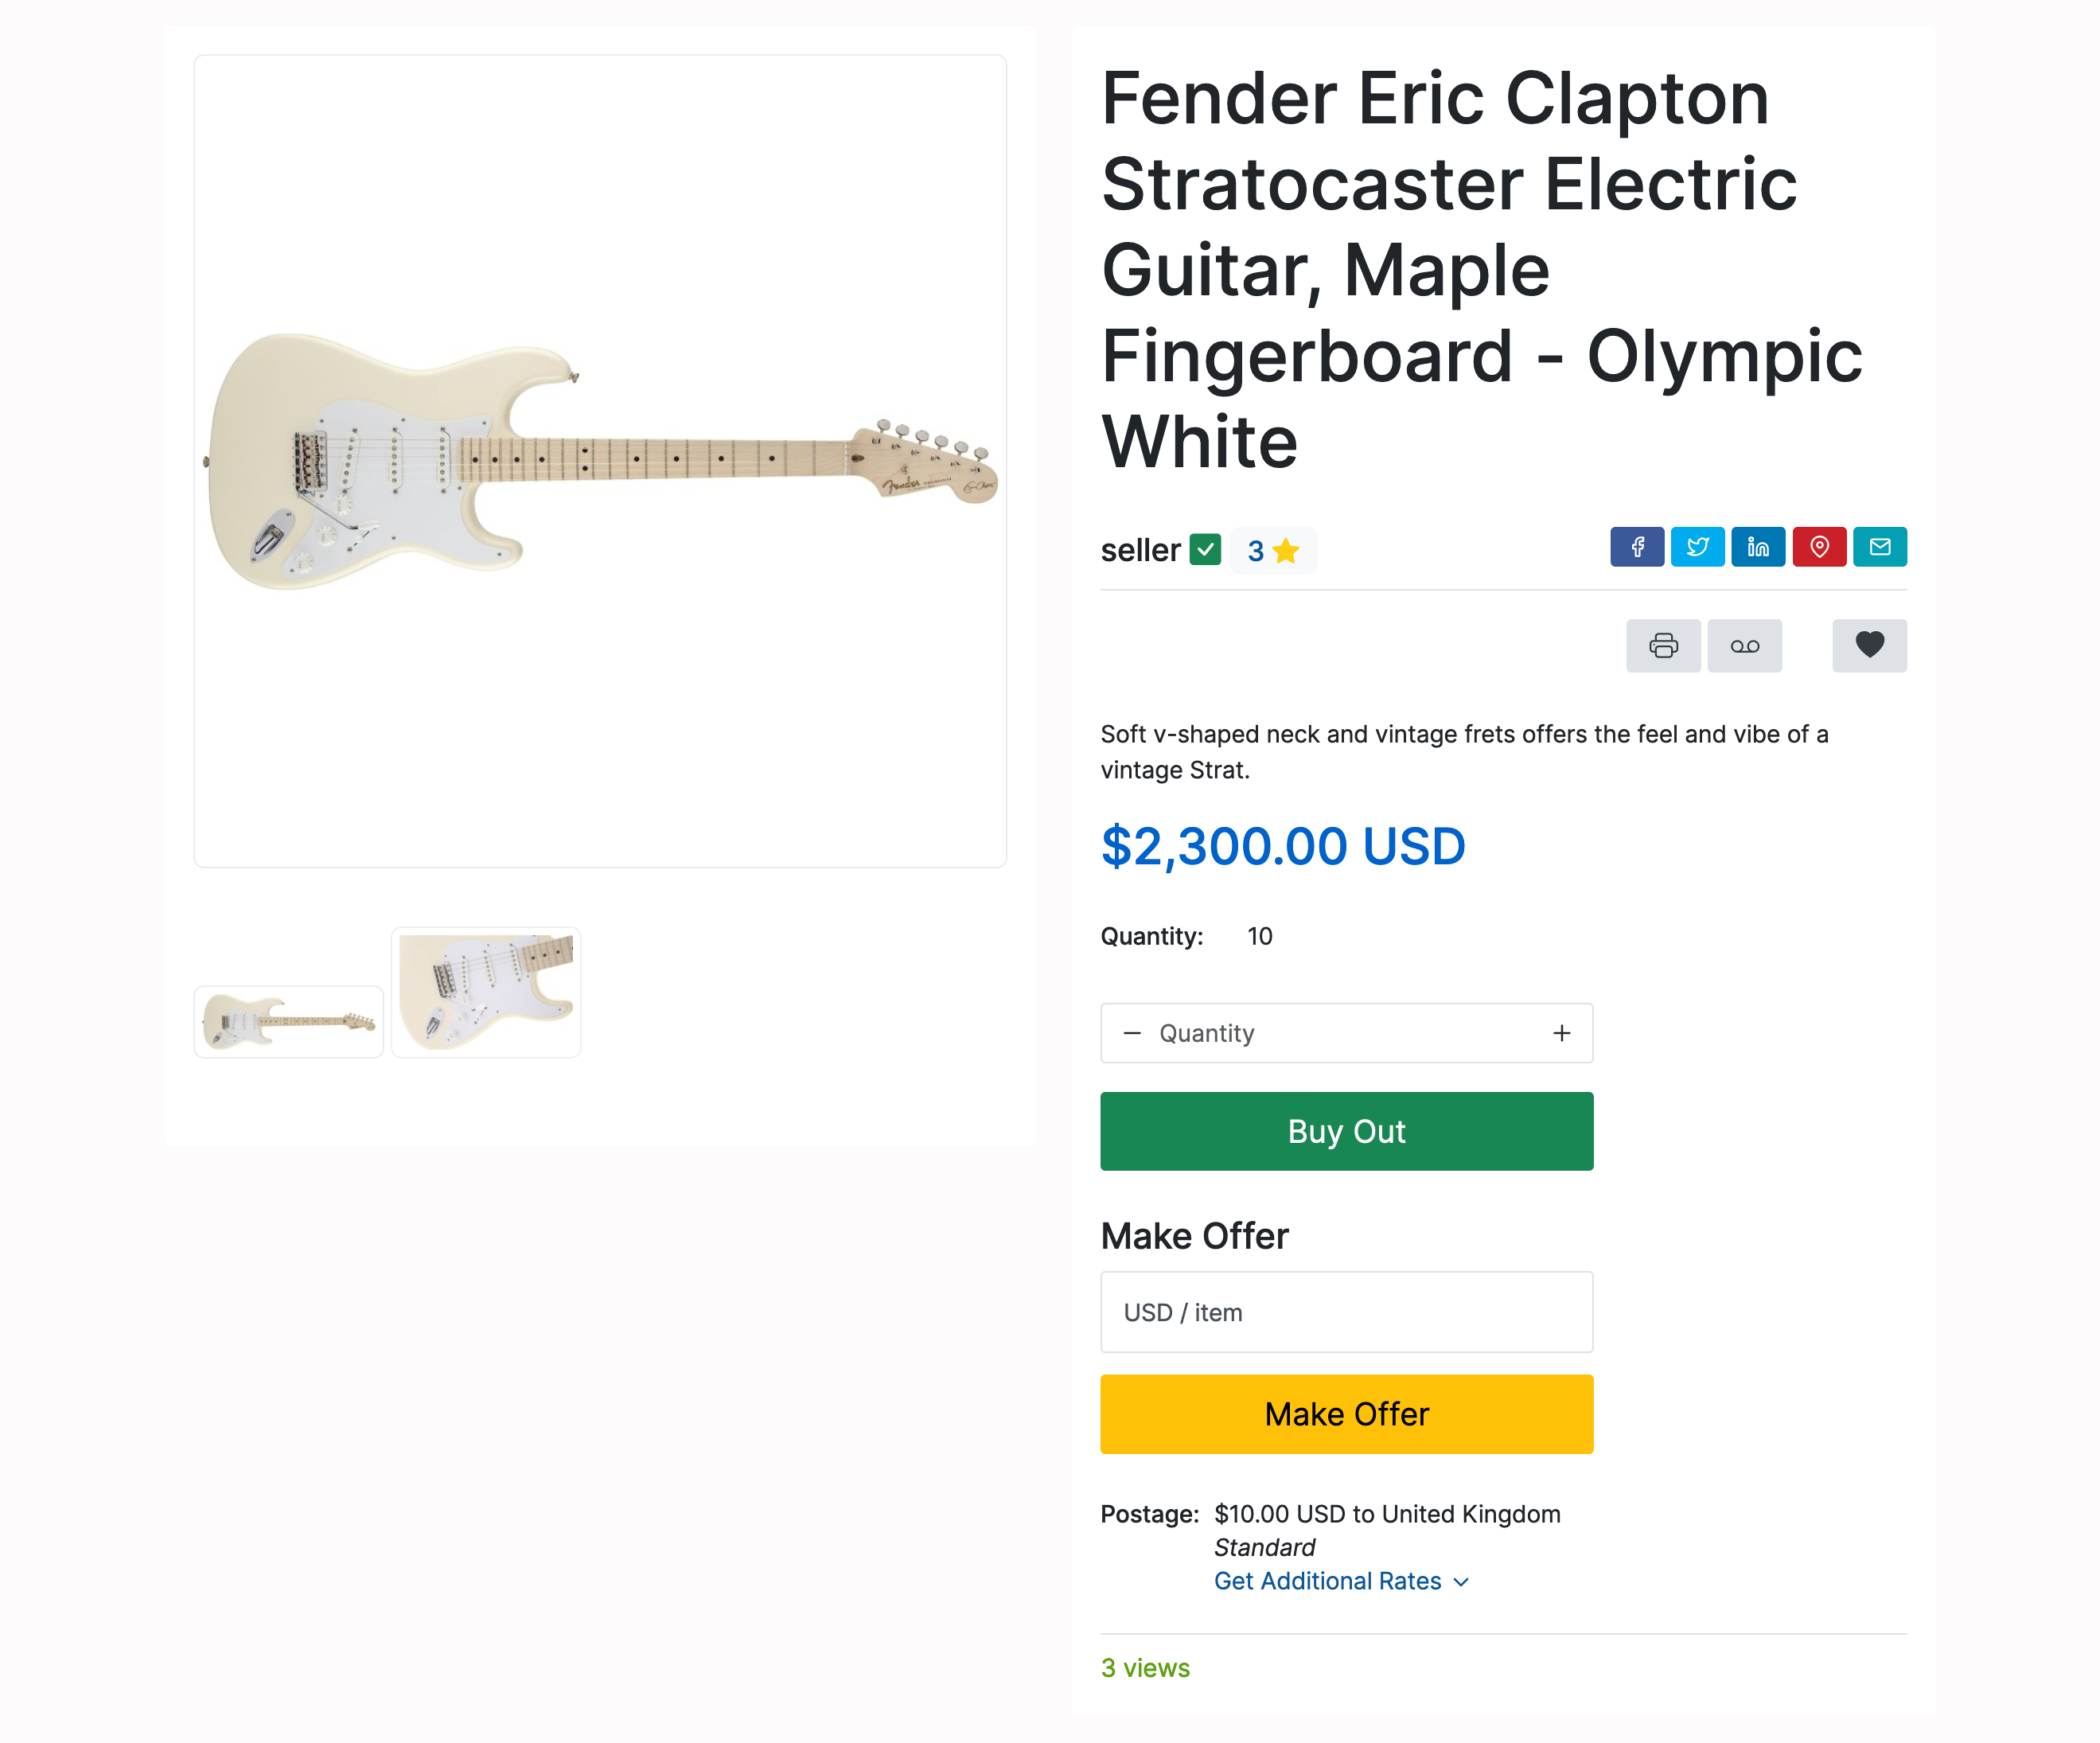This screenshot has height=1743, width=2100.
Task: Click the Quantity input field
Action: [x=1345, y=1033]
